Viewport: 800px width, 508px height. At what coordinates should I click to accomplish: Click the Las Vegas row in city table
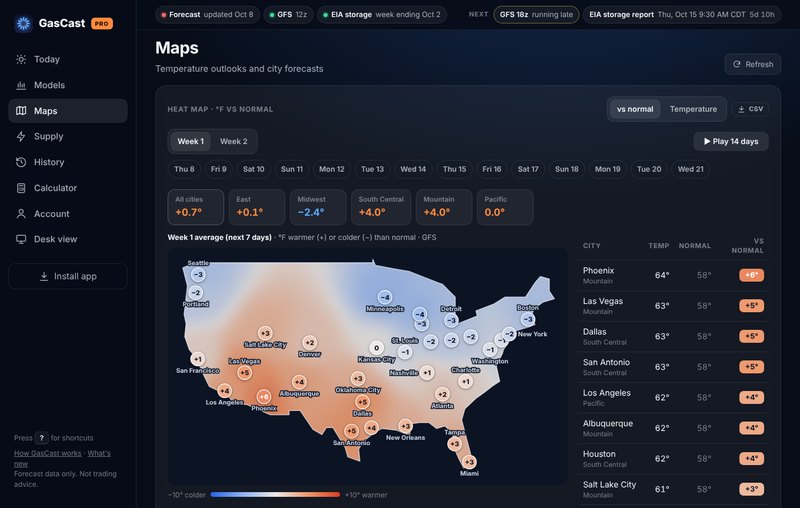click(x=673, y=306)
